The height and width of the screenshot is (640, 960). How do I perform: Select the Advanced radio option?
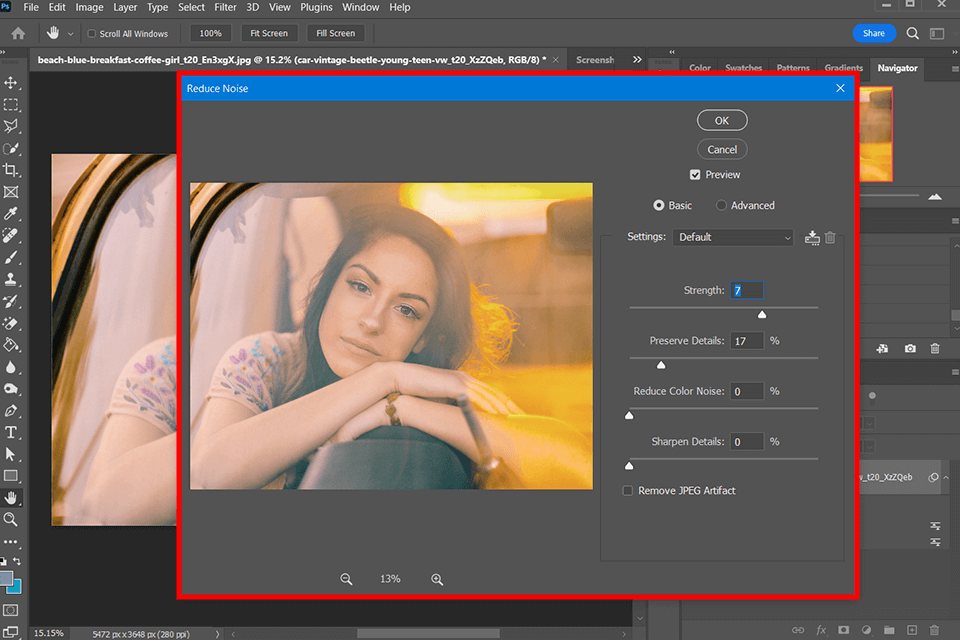tap(721, 205)
